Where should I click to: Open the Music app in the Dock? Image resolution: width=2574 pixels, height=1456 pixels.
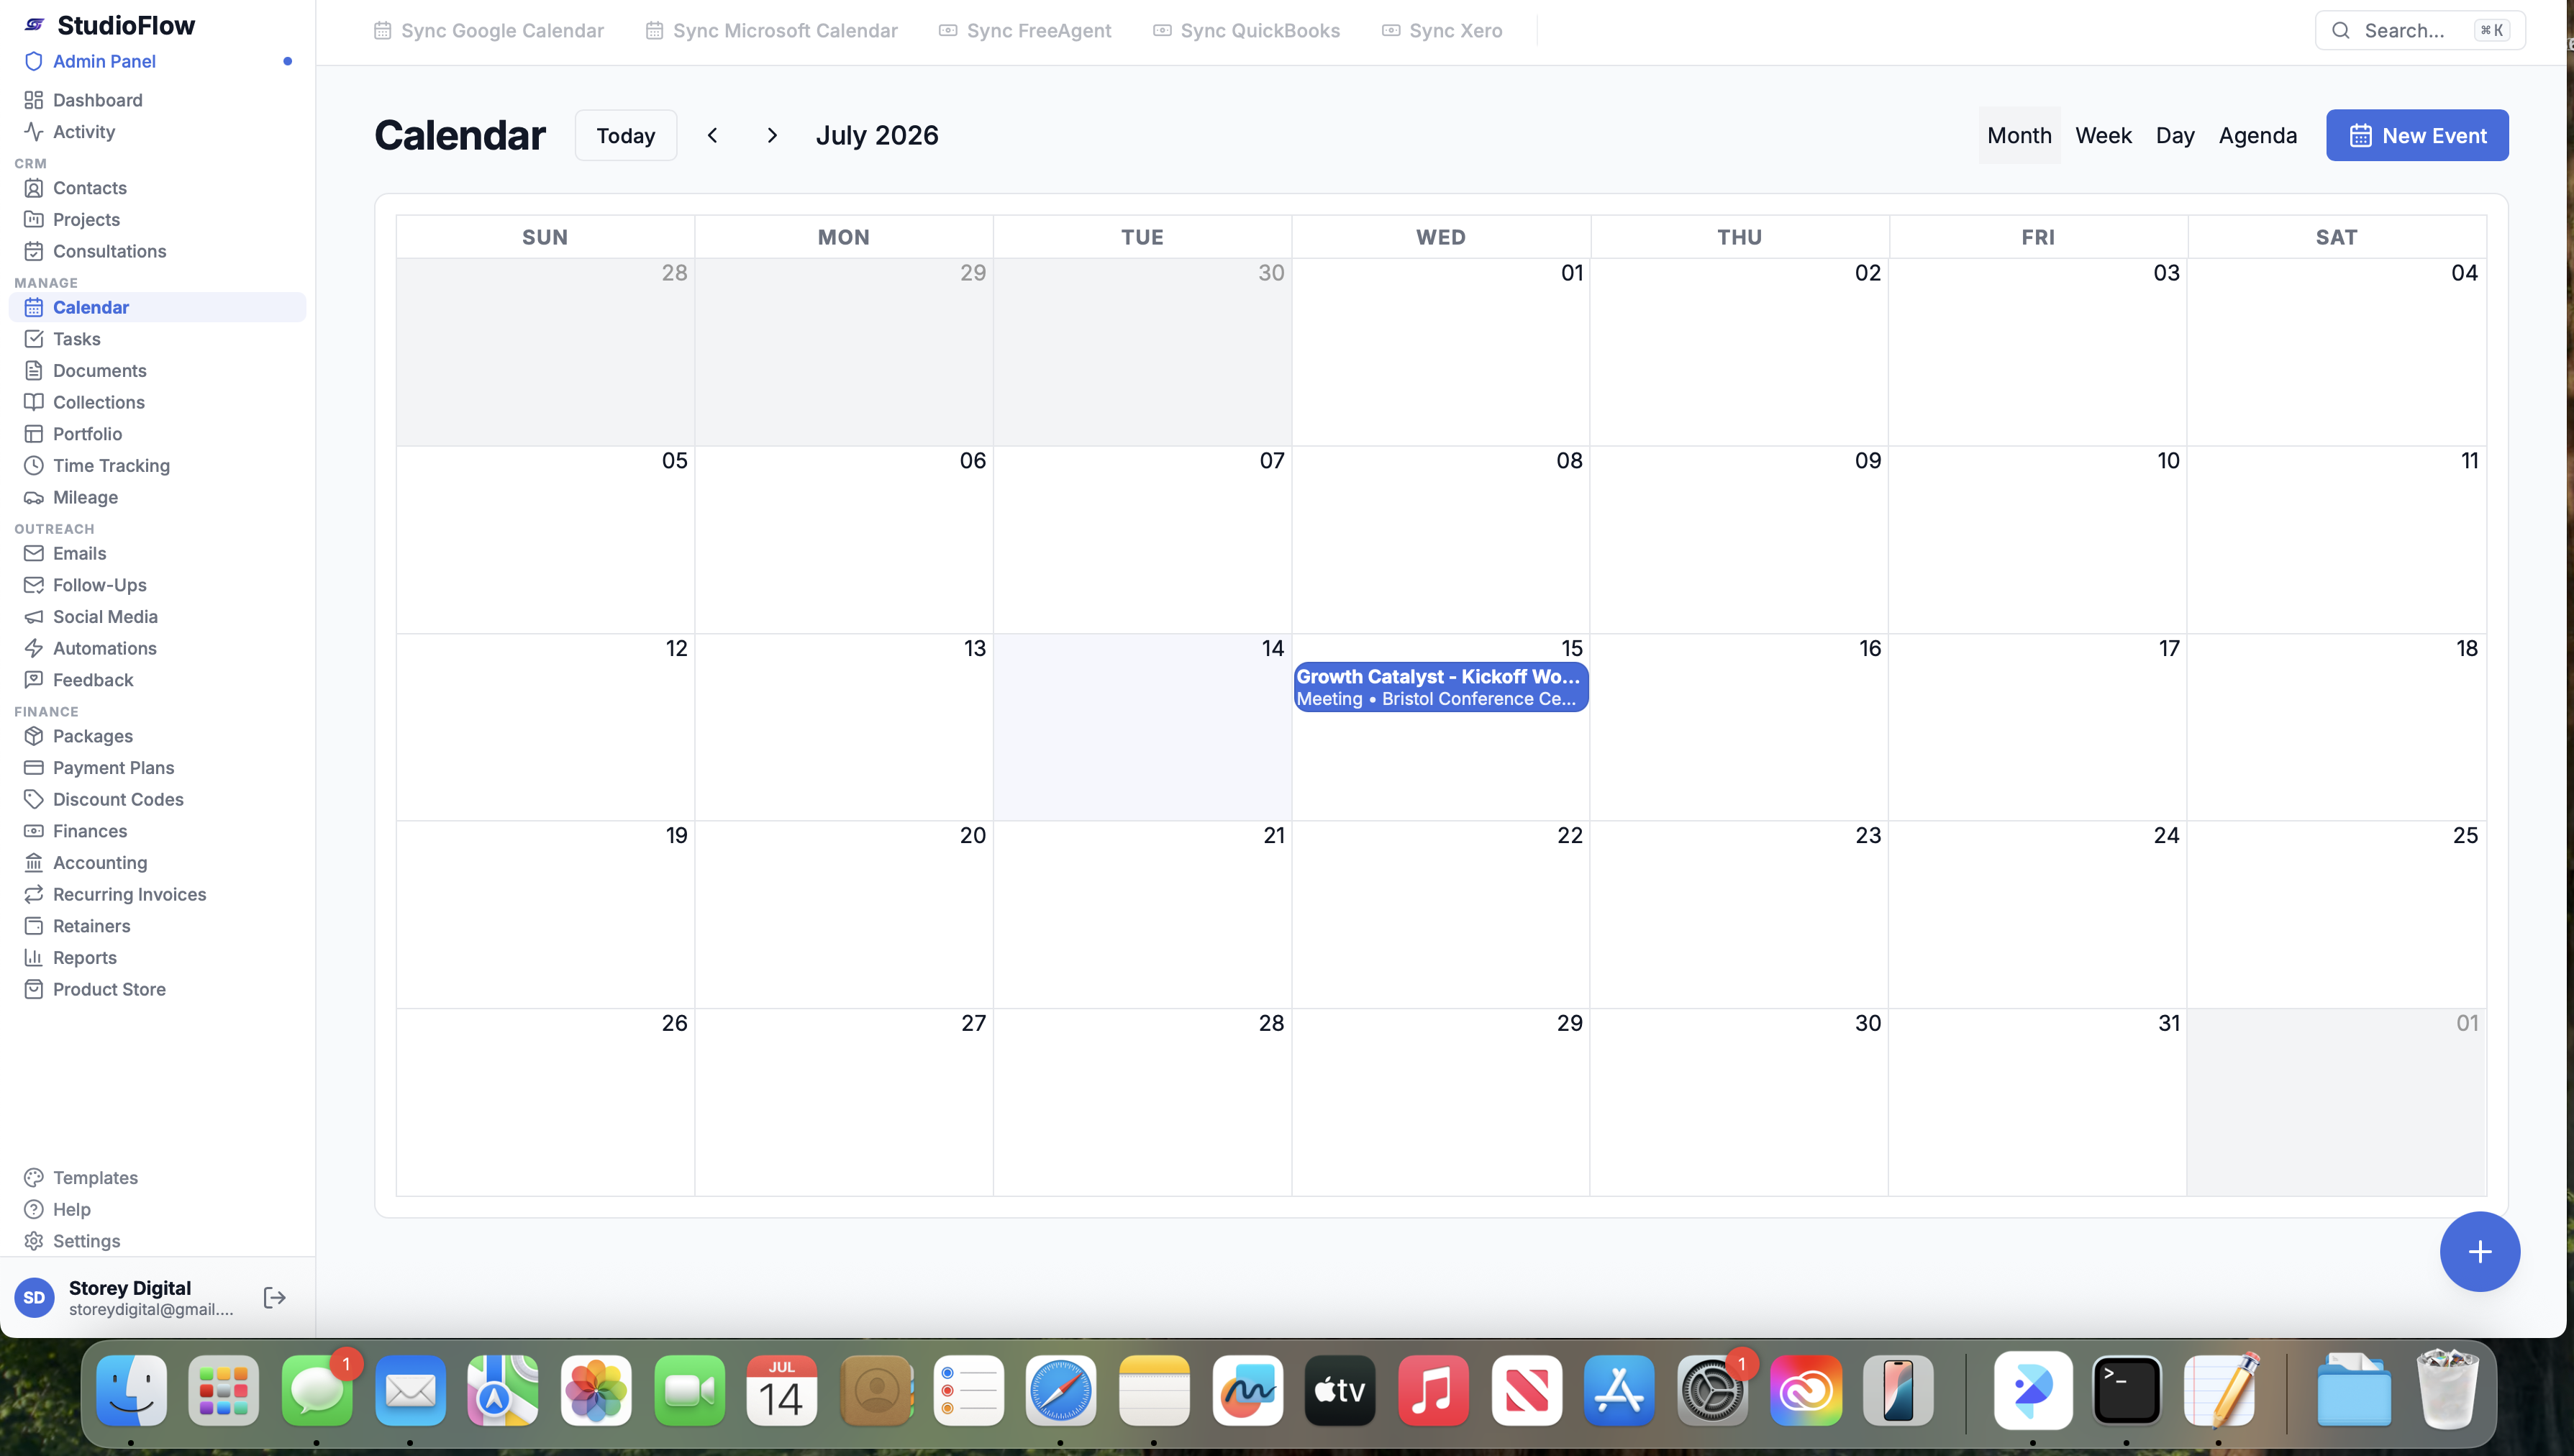(x=1433, y=1391)
